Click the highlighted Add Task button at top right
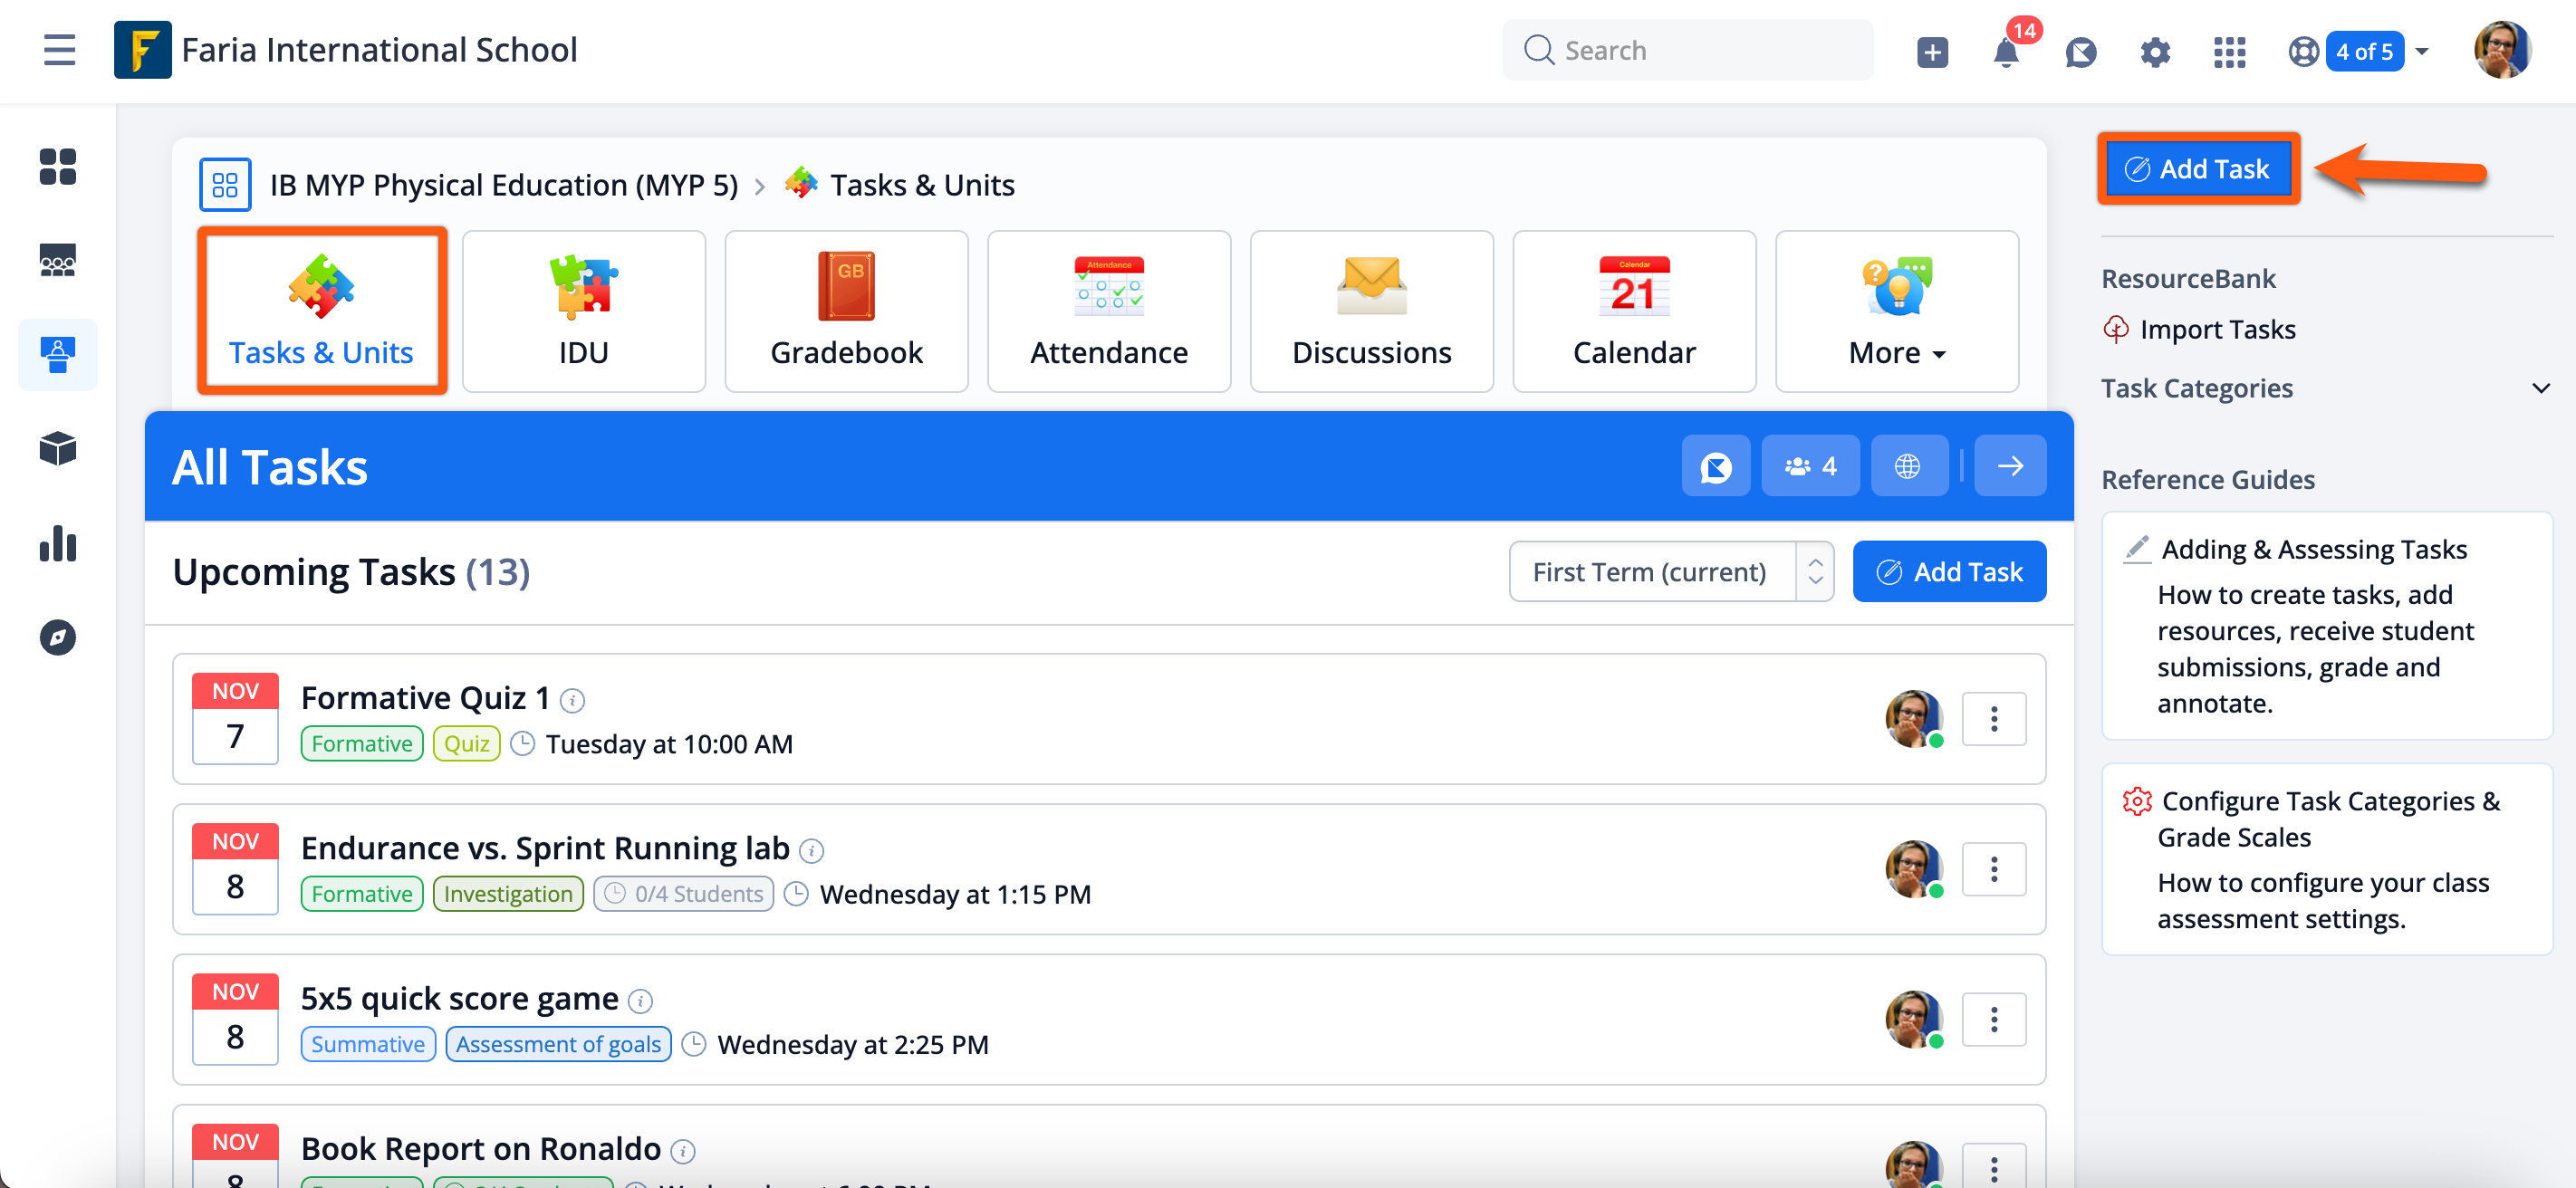The image size is (2576, 1188). [x=2198, y=169]
